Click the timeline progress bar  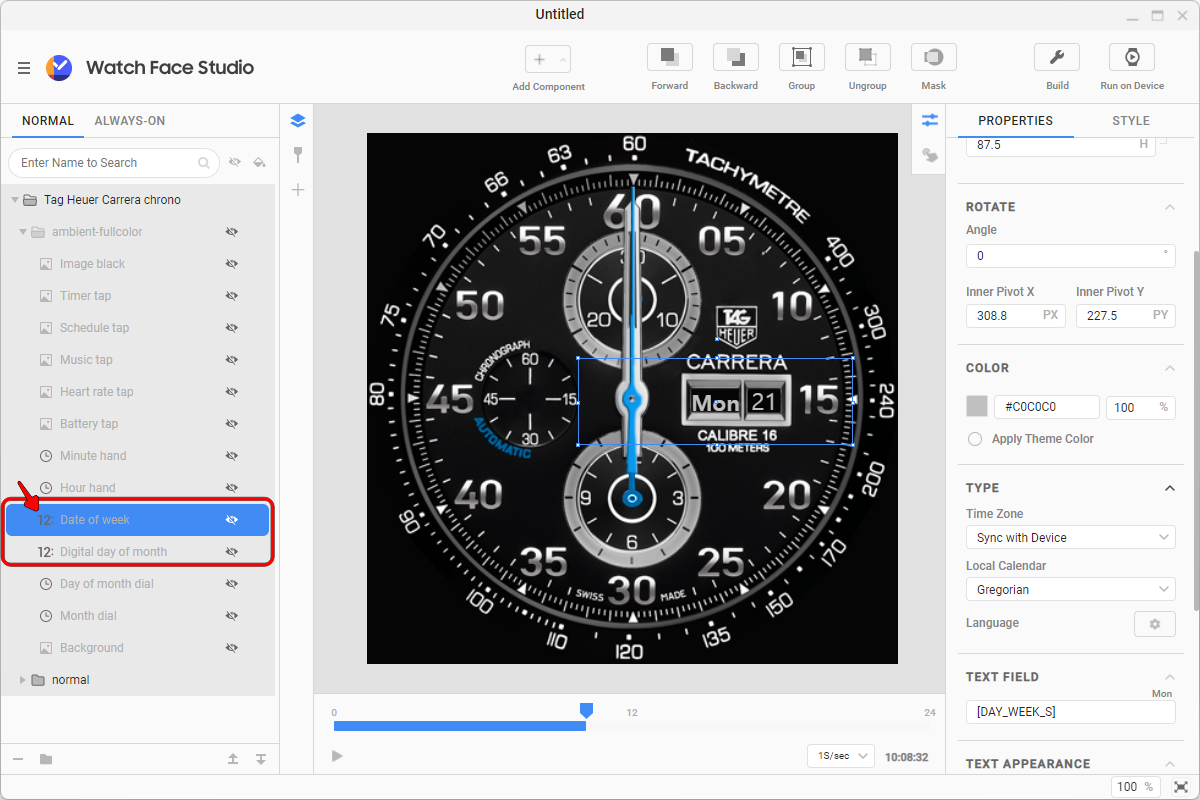point(460,726)
